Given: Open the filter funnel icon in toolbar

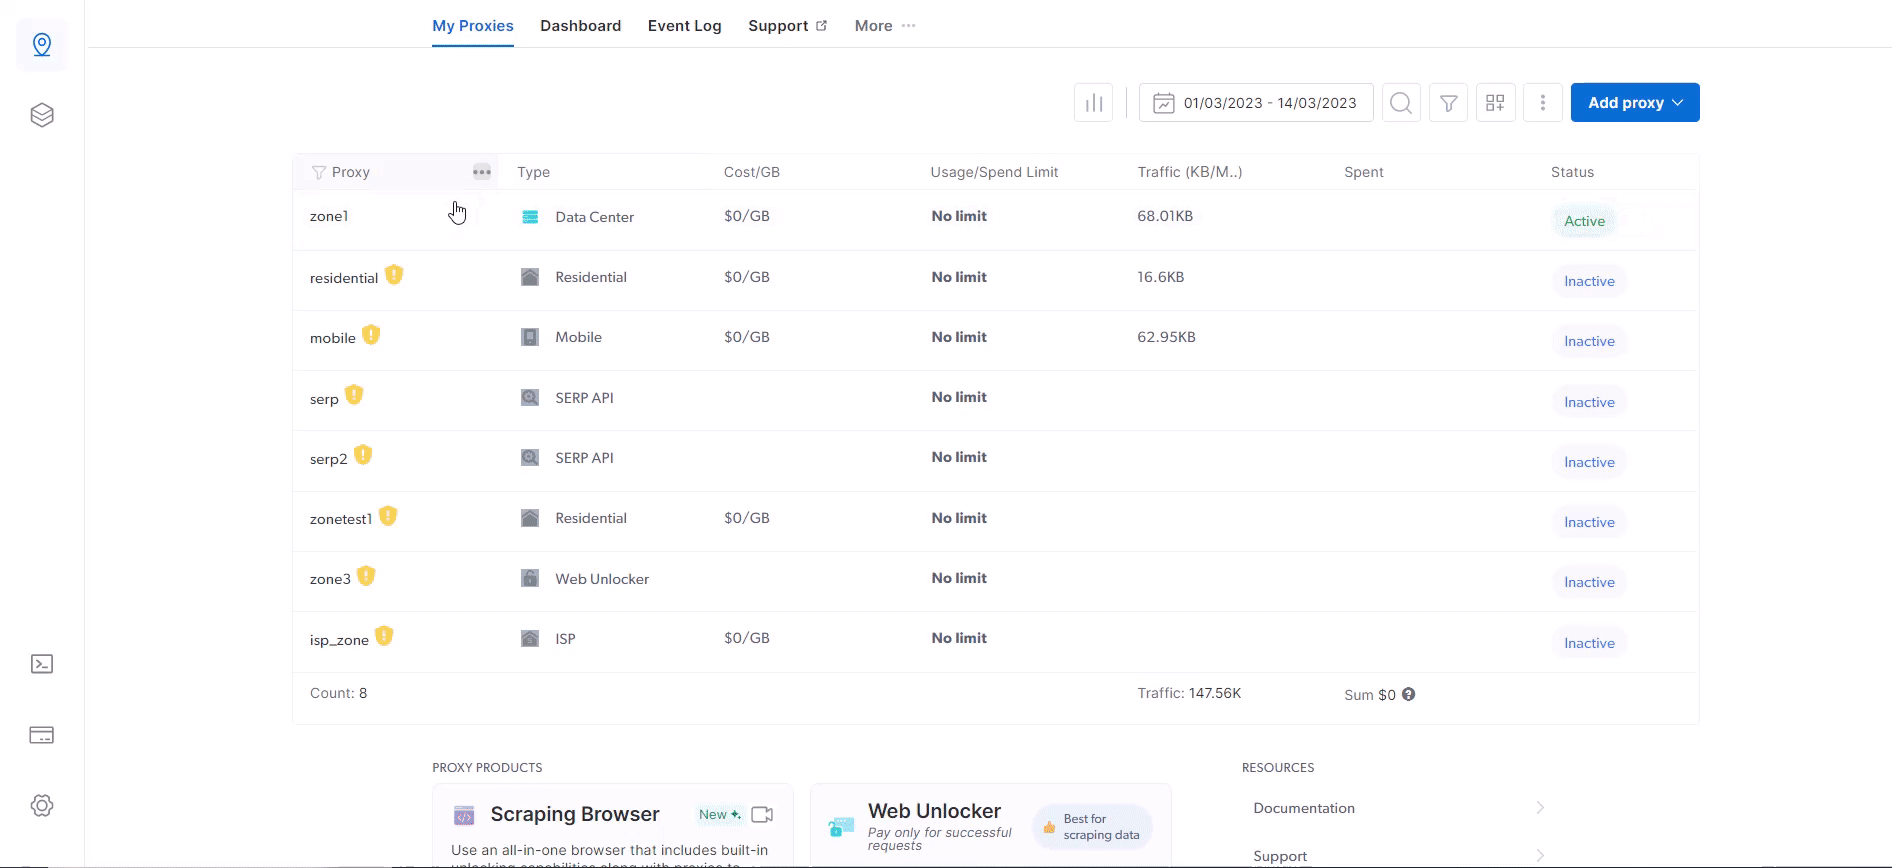Looking at the screenshot, I should click(x=1448, y=103).
